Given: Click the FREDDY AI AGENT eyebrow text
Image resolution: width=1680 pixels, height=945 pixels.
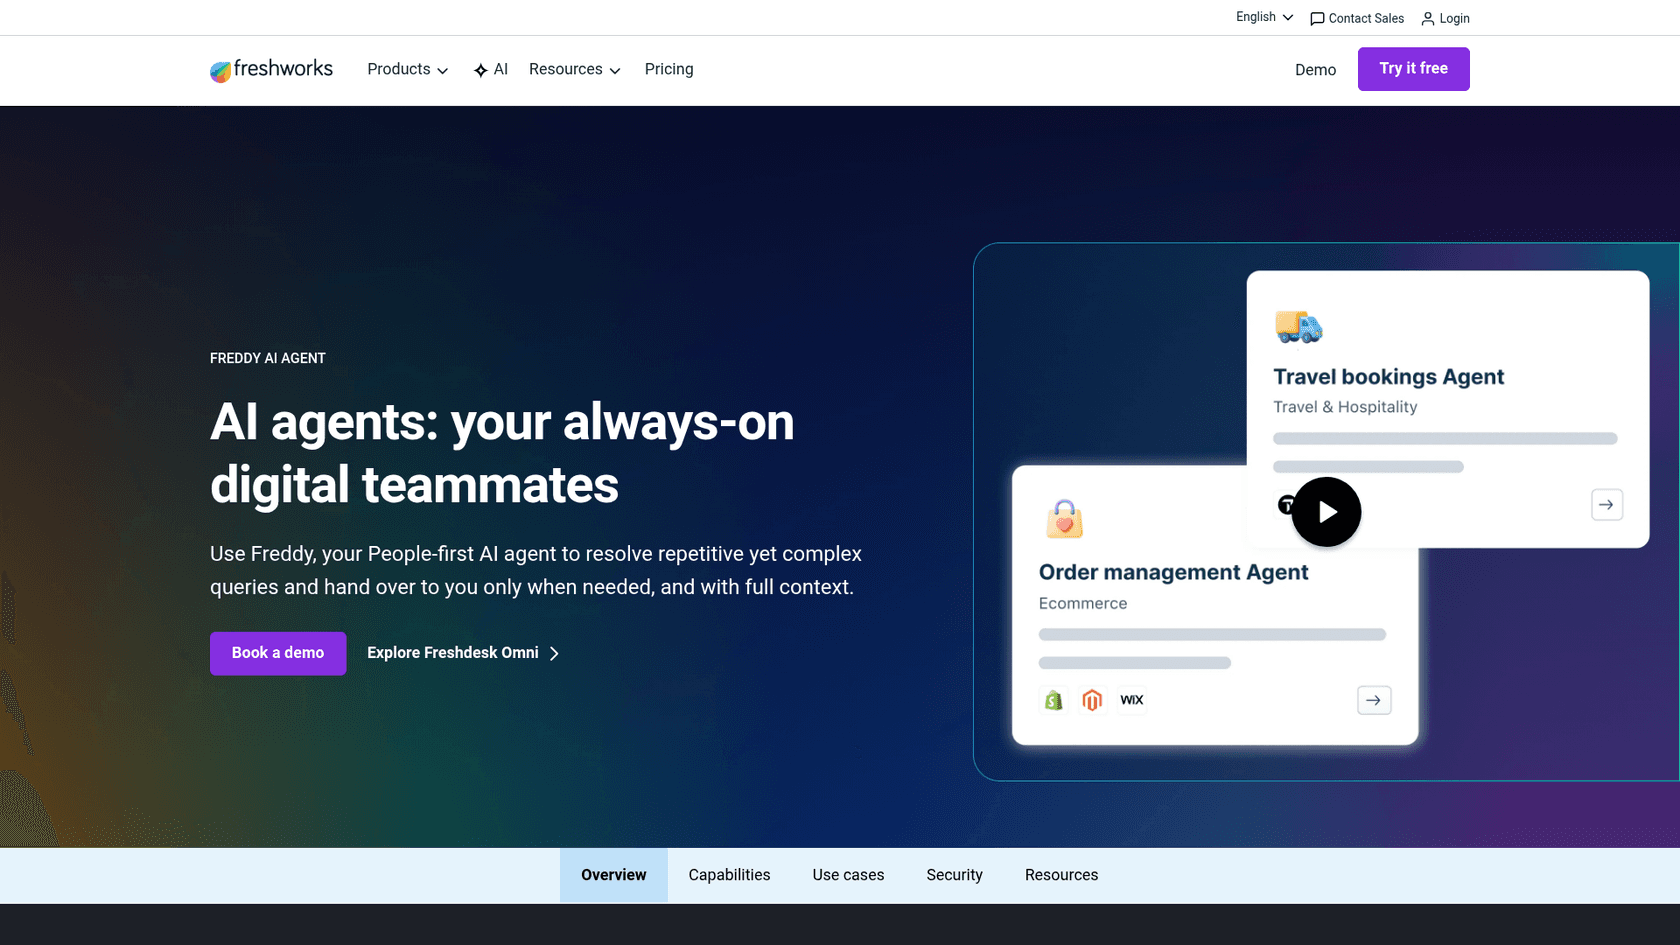Looking at the screenshot, I should (268, 358).
